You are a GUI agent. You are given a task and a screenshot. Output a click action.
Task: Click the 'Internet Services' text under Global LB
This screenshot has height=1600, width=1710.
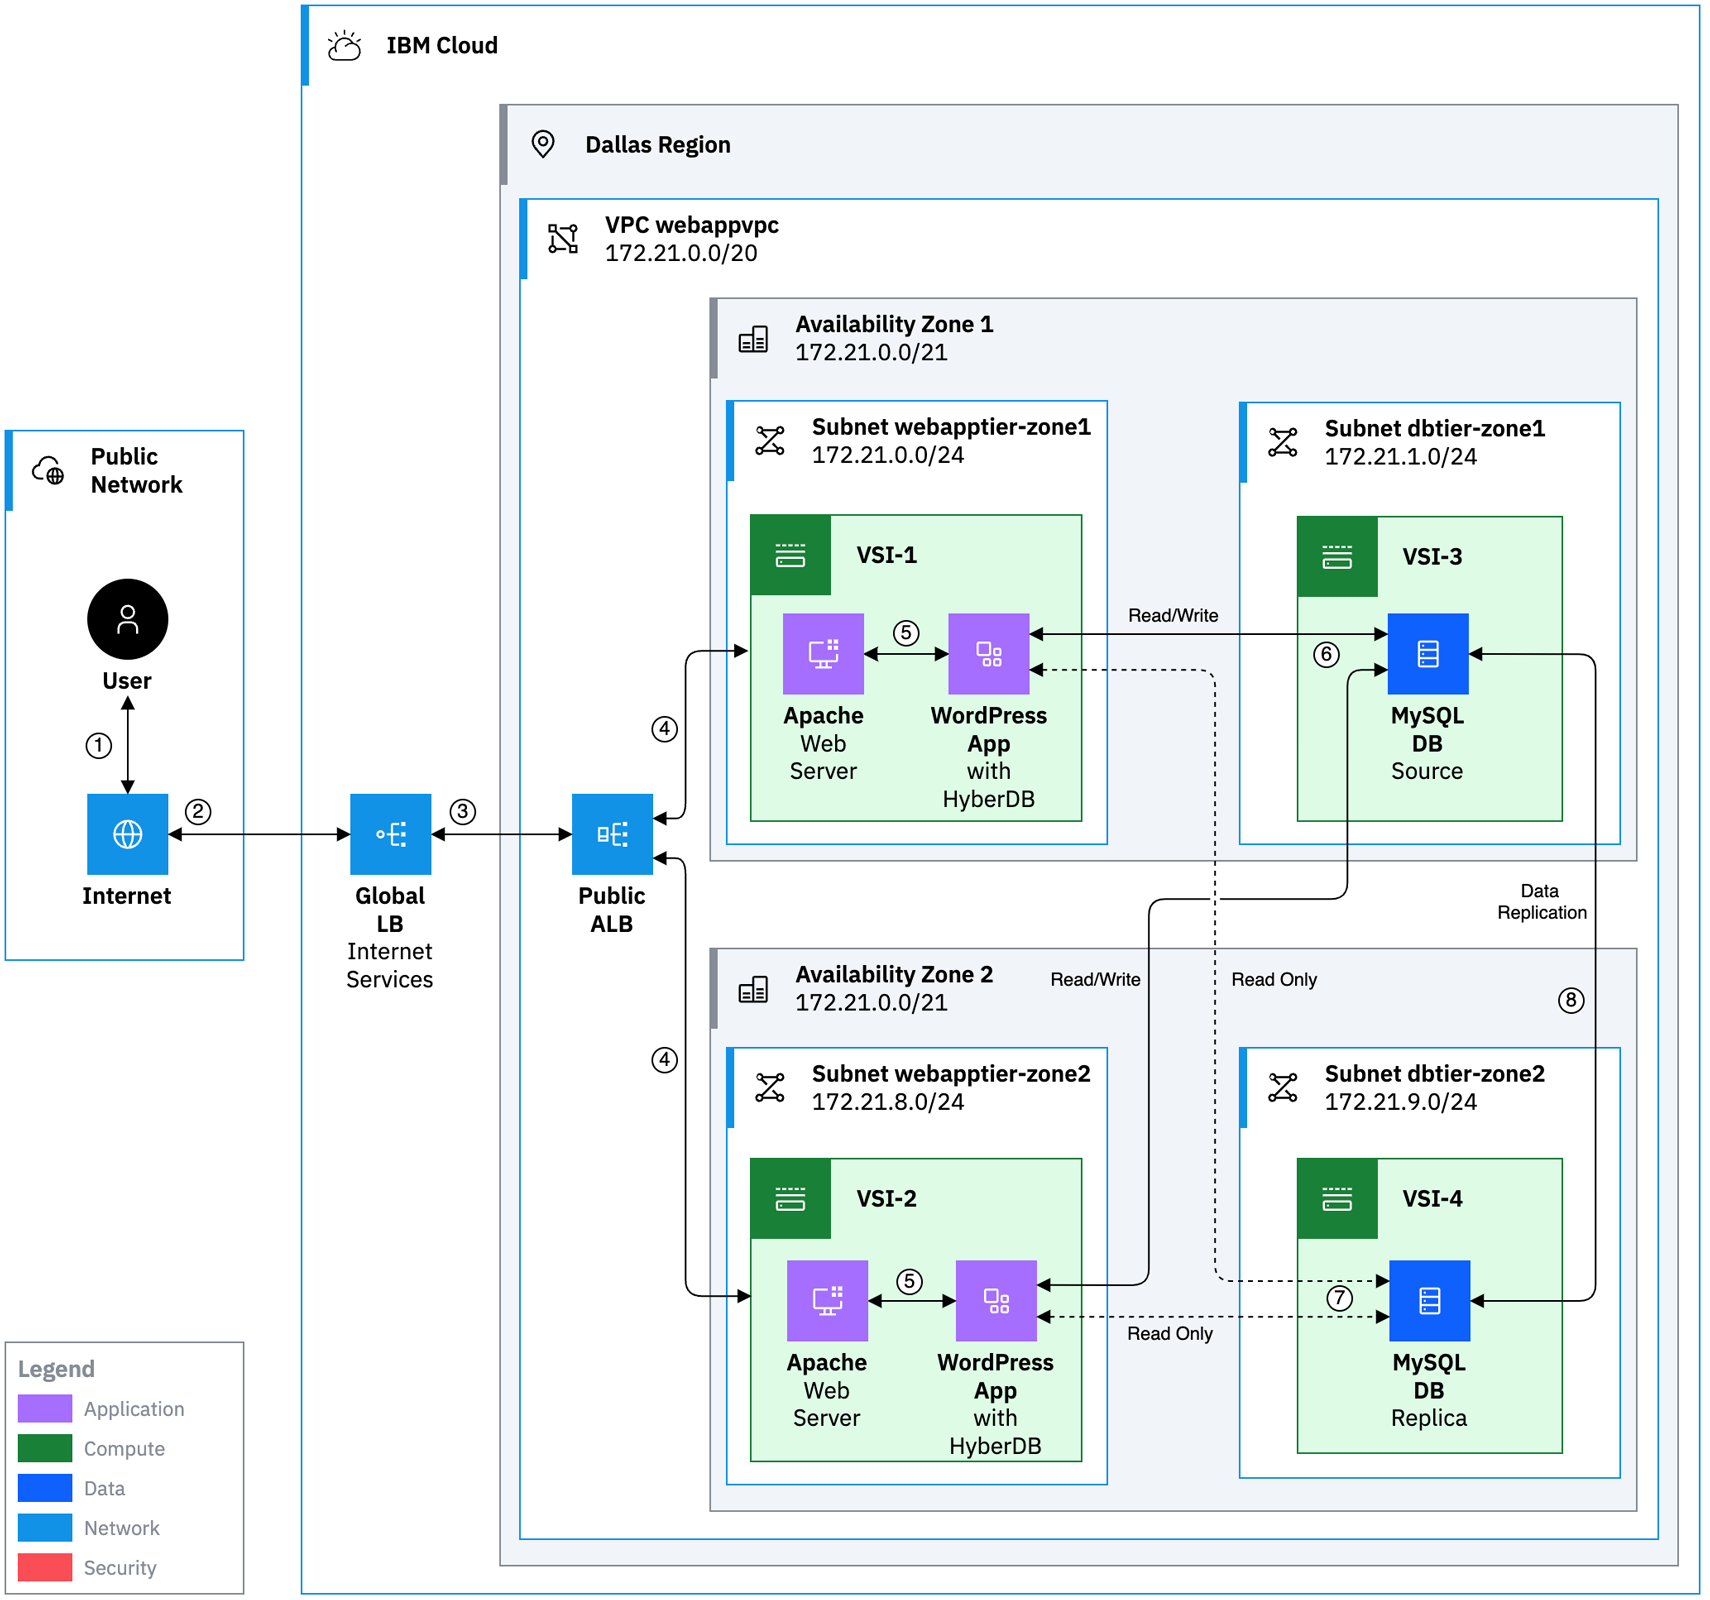[390, 966]
